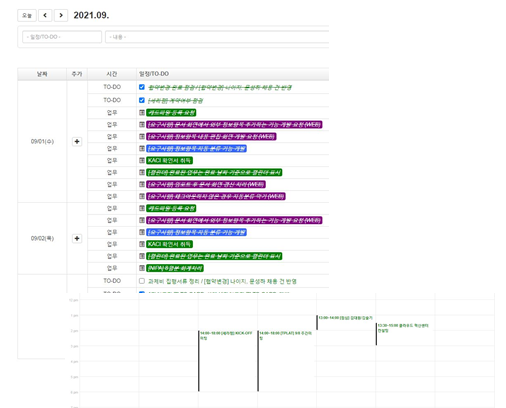
Task: Open the KACI green task on 09/02
Action: [x=170, y=244]
